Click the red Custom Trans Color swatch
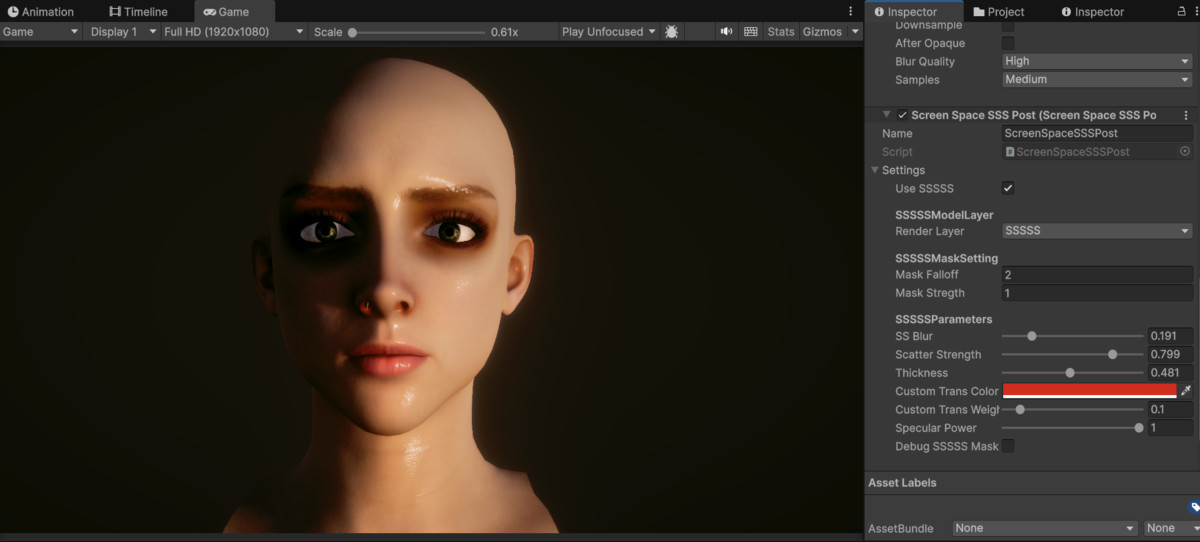 (x=1089, y=391)
